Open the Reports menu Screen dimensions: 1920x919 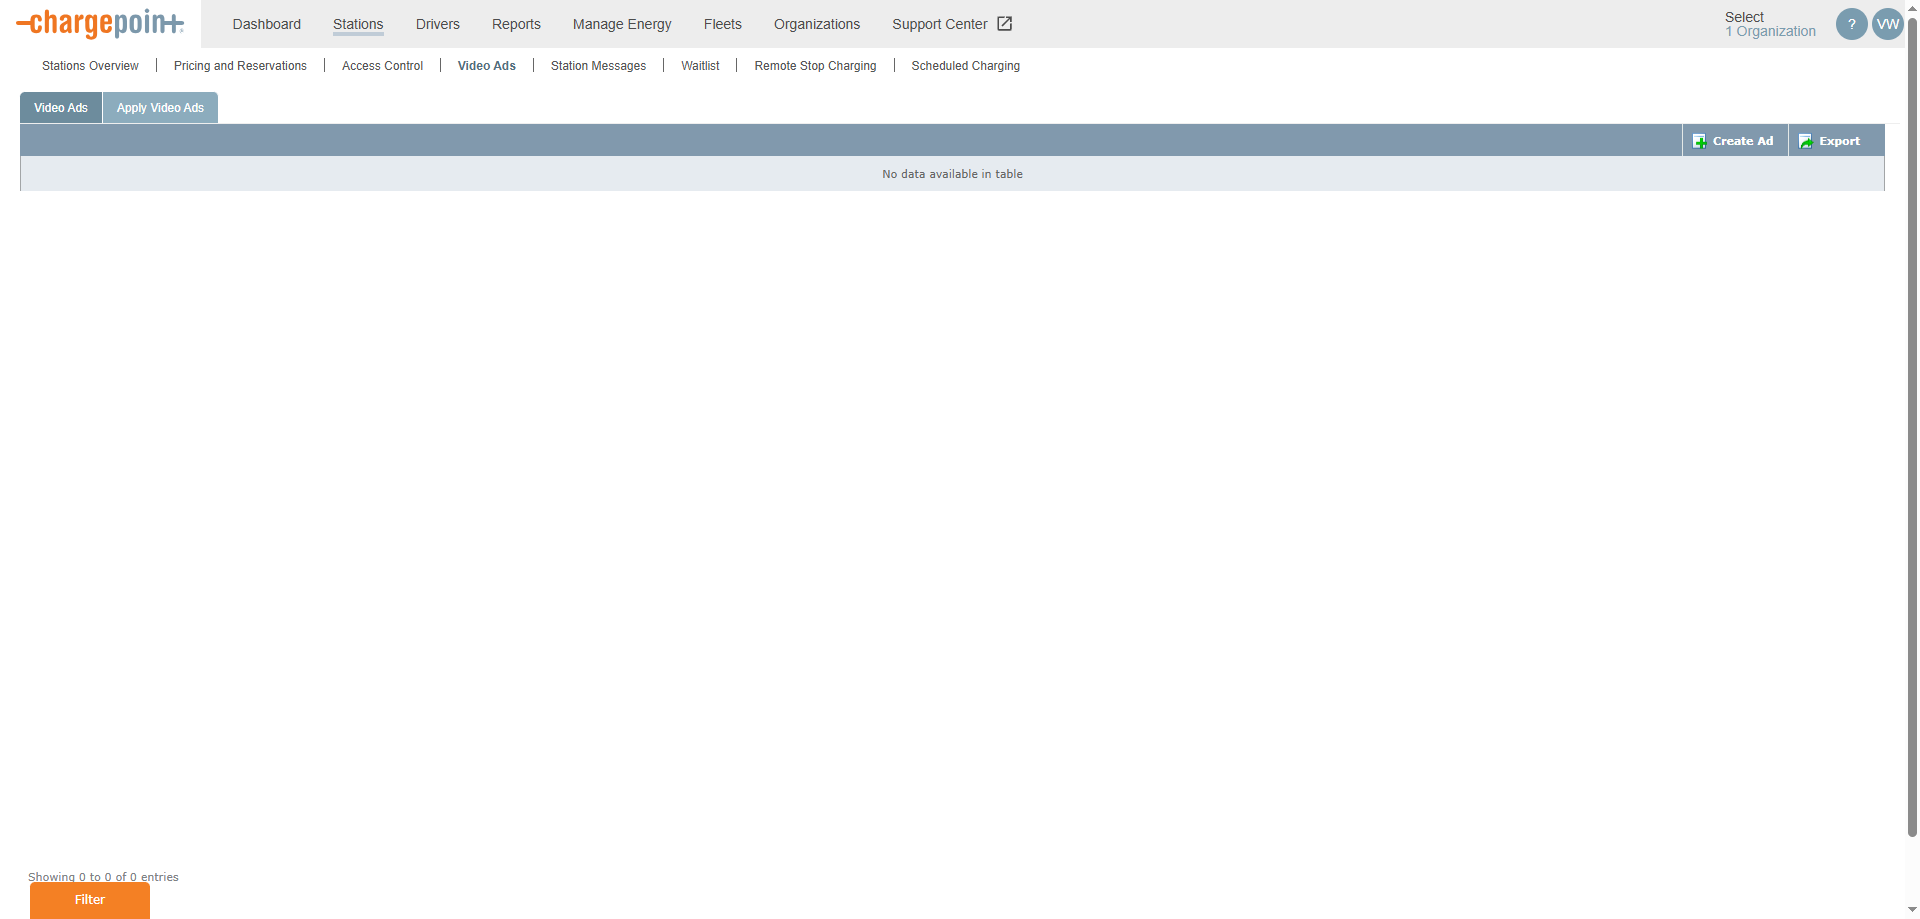tap(516, 24)
